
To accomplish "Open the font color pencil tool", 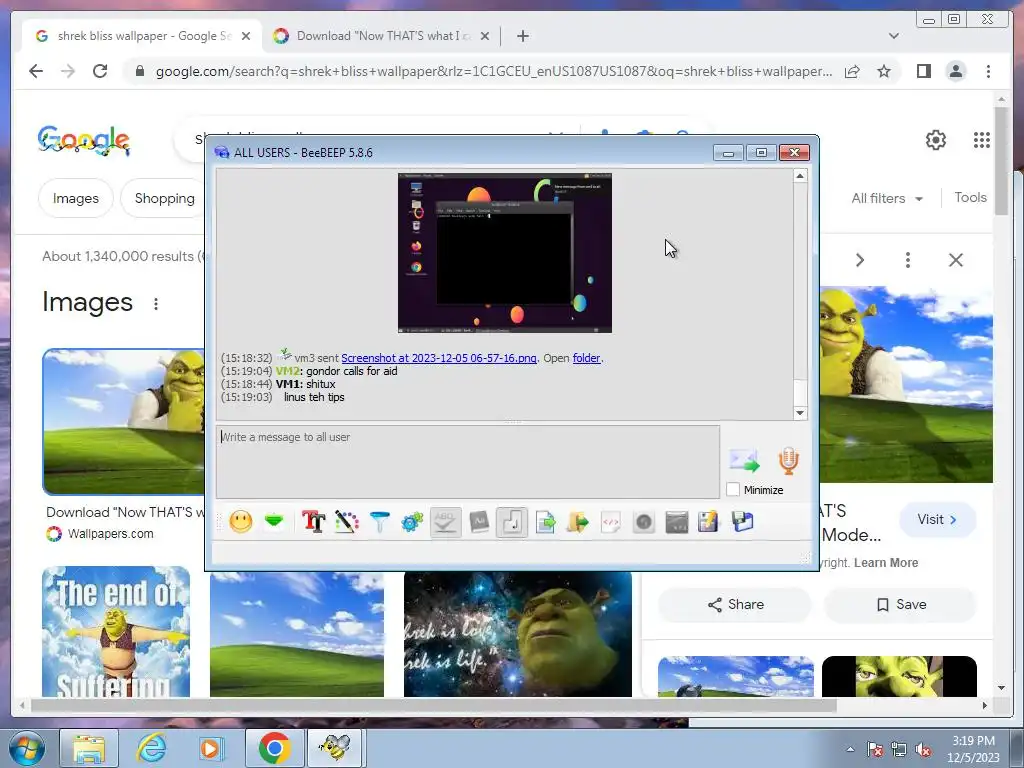I will [x=347, y=522].
